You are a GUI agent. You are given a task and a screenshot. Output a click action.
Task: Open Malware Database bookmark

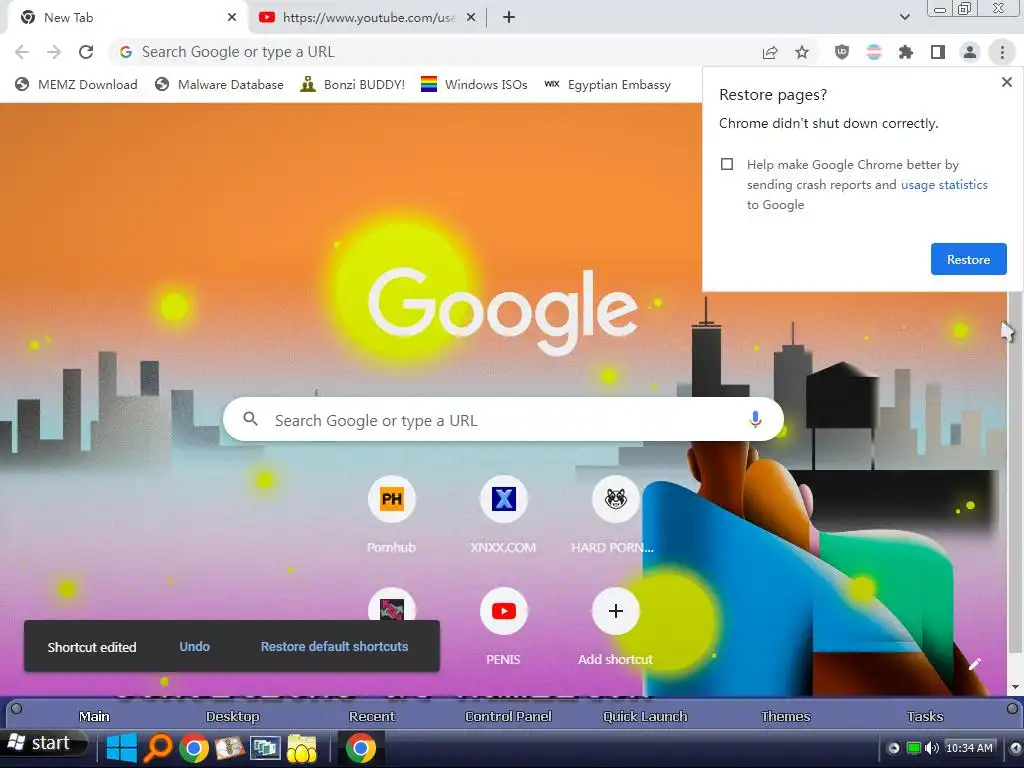(219, 84)
